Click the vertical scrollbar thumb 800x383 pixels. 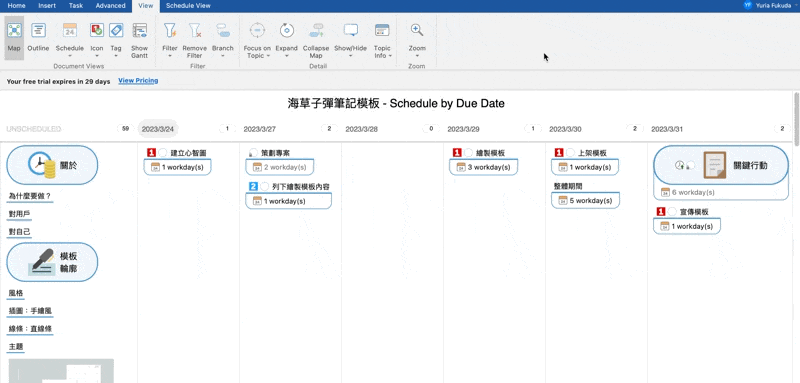coord(796,118)
